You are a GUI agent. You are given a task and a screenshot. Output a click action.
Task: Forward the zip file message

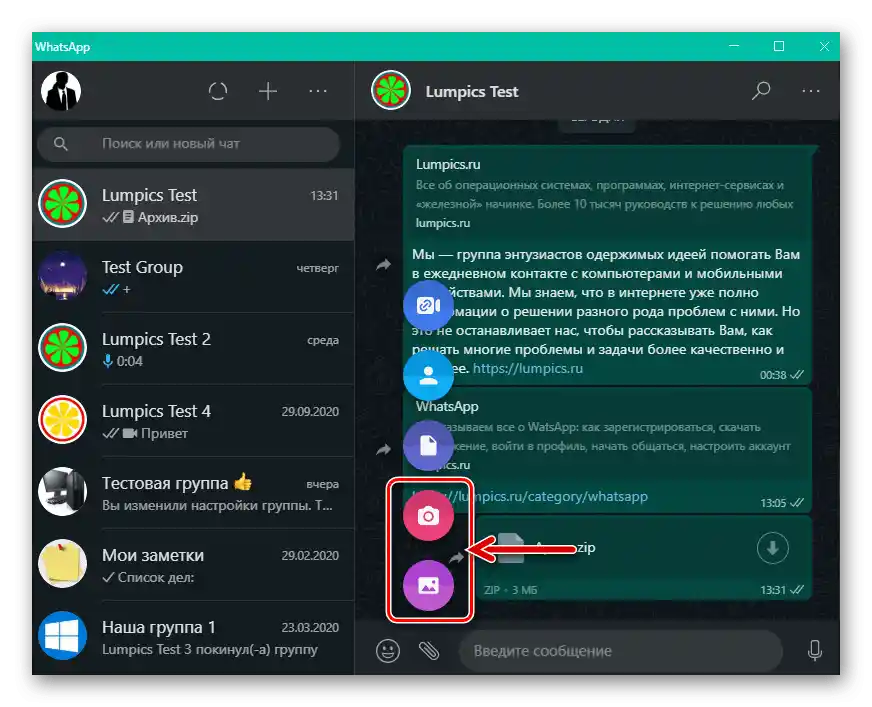[457, 557]
